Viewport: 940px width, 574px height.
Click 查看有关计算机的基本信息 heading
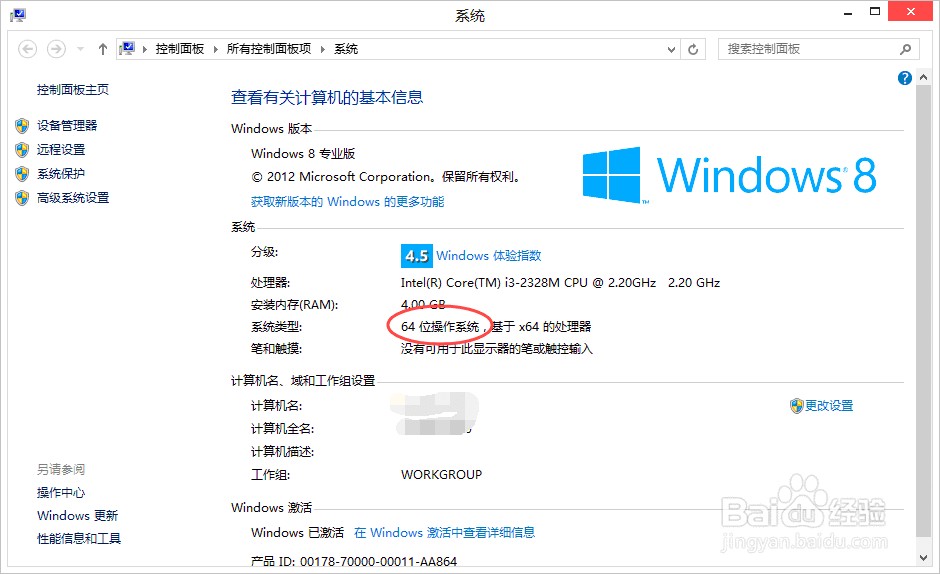click(x=327, y=97)
